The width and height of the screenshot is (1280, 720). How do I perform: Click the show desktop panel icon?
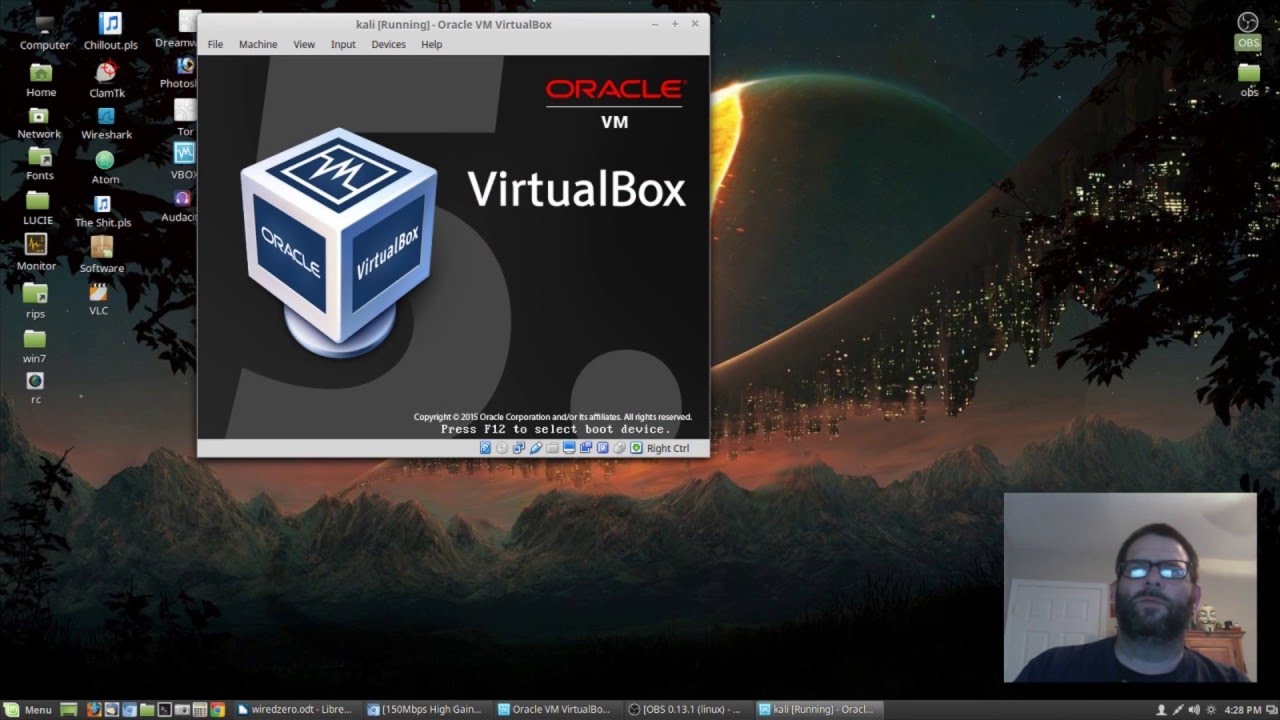[68, 710]
